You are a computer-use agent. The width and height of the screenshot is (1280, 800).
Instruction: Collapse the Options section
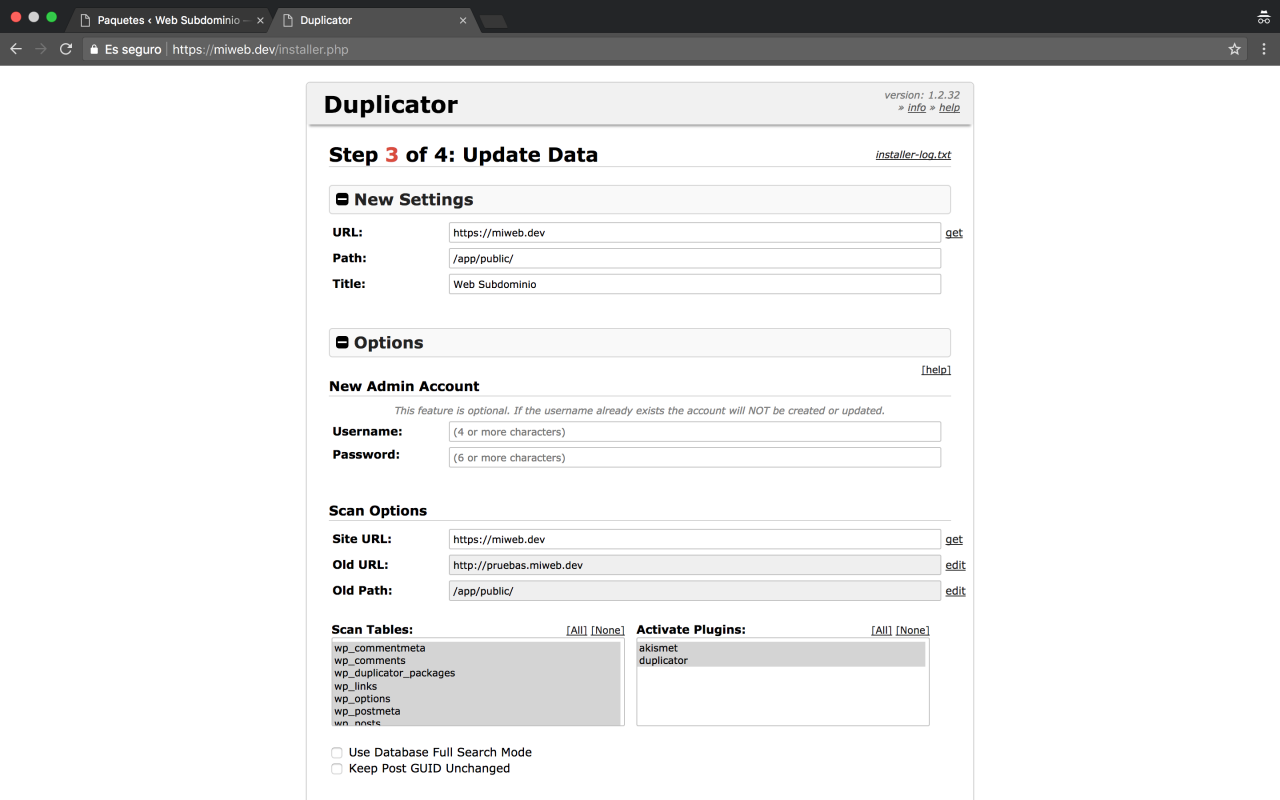click(x=342, y=343)
